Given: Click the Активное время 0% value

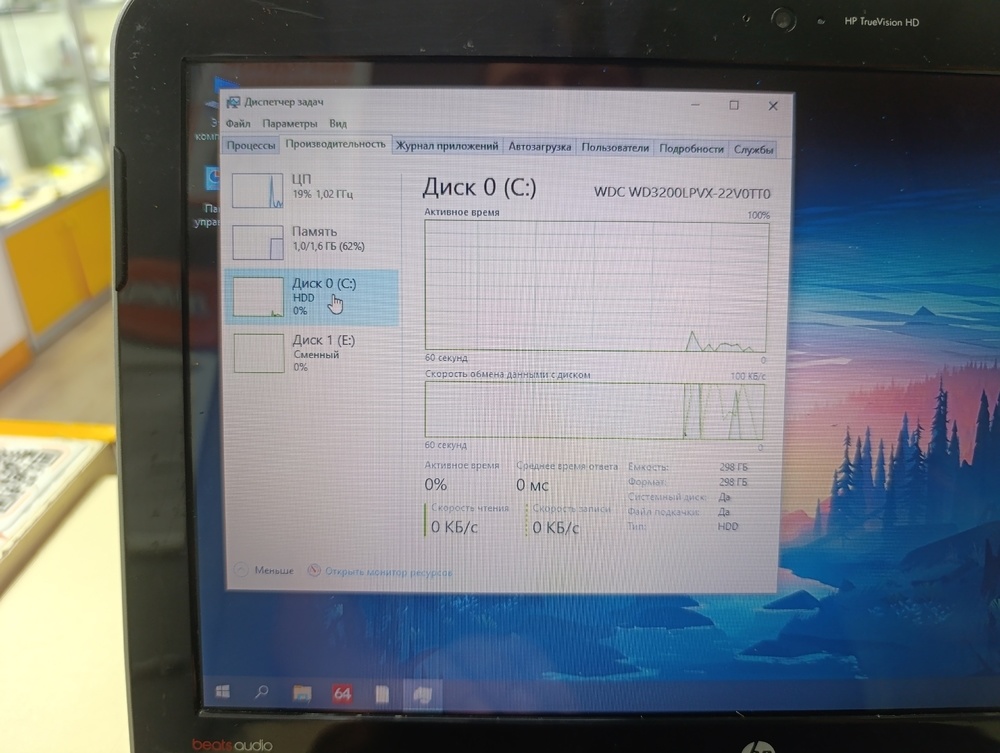Looking at the screenshot, I should pos(436,485).
